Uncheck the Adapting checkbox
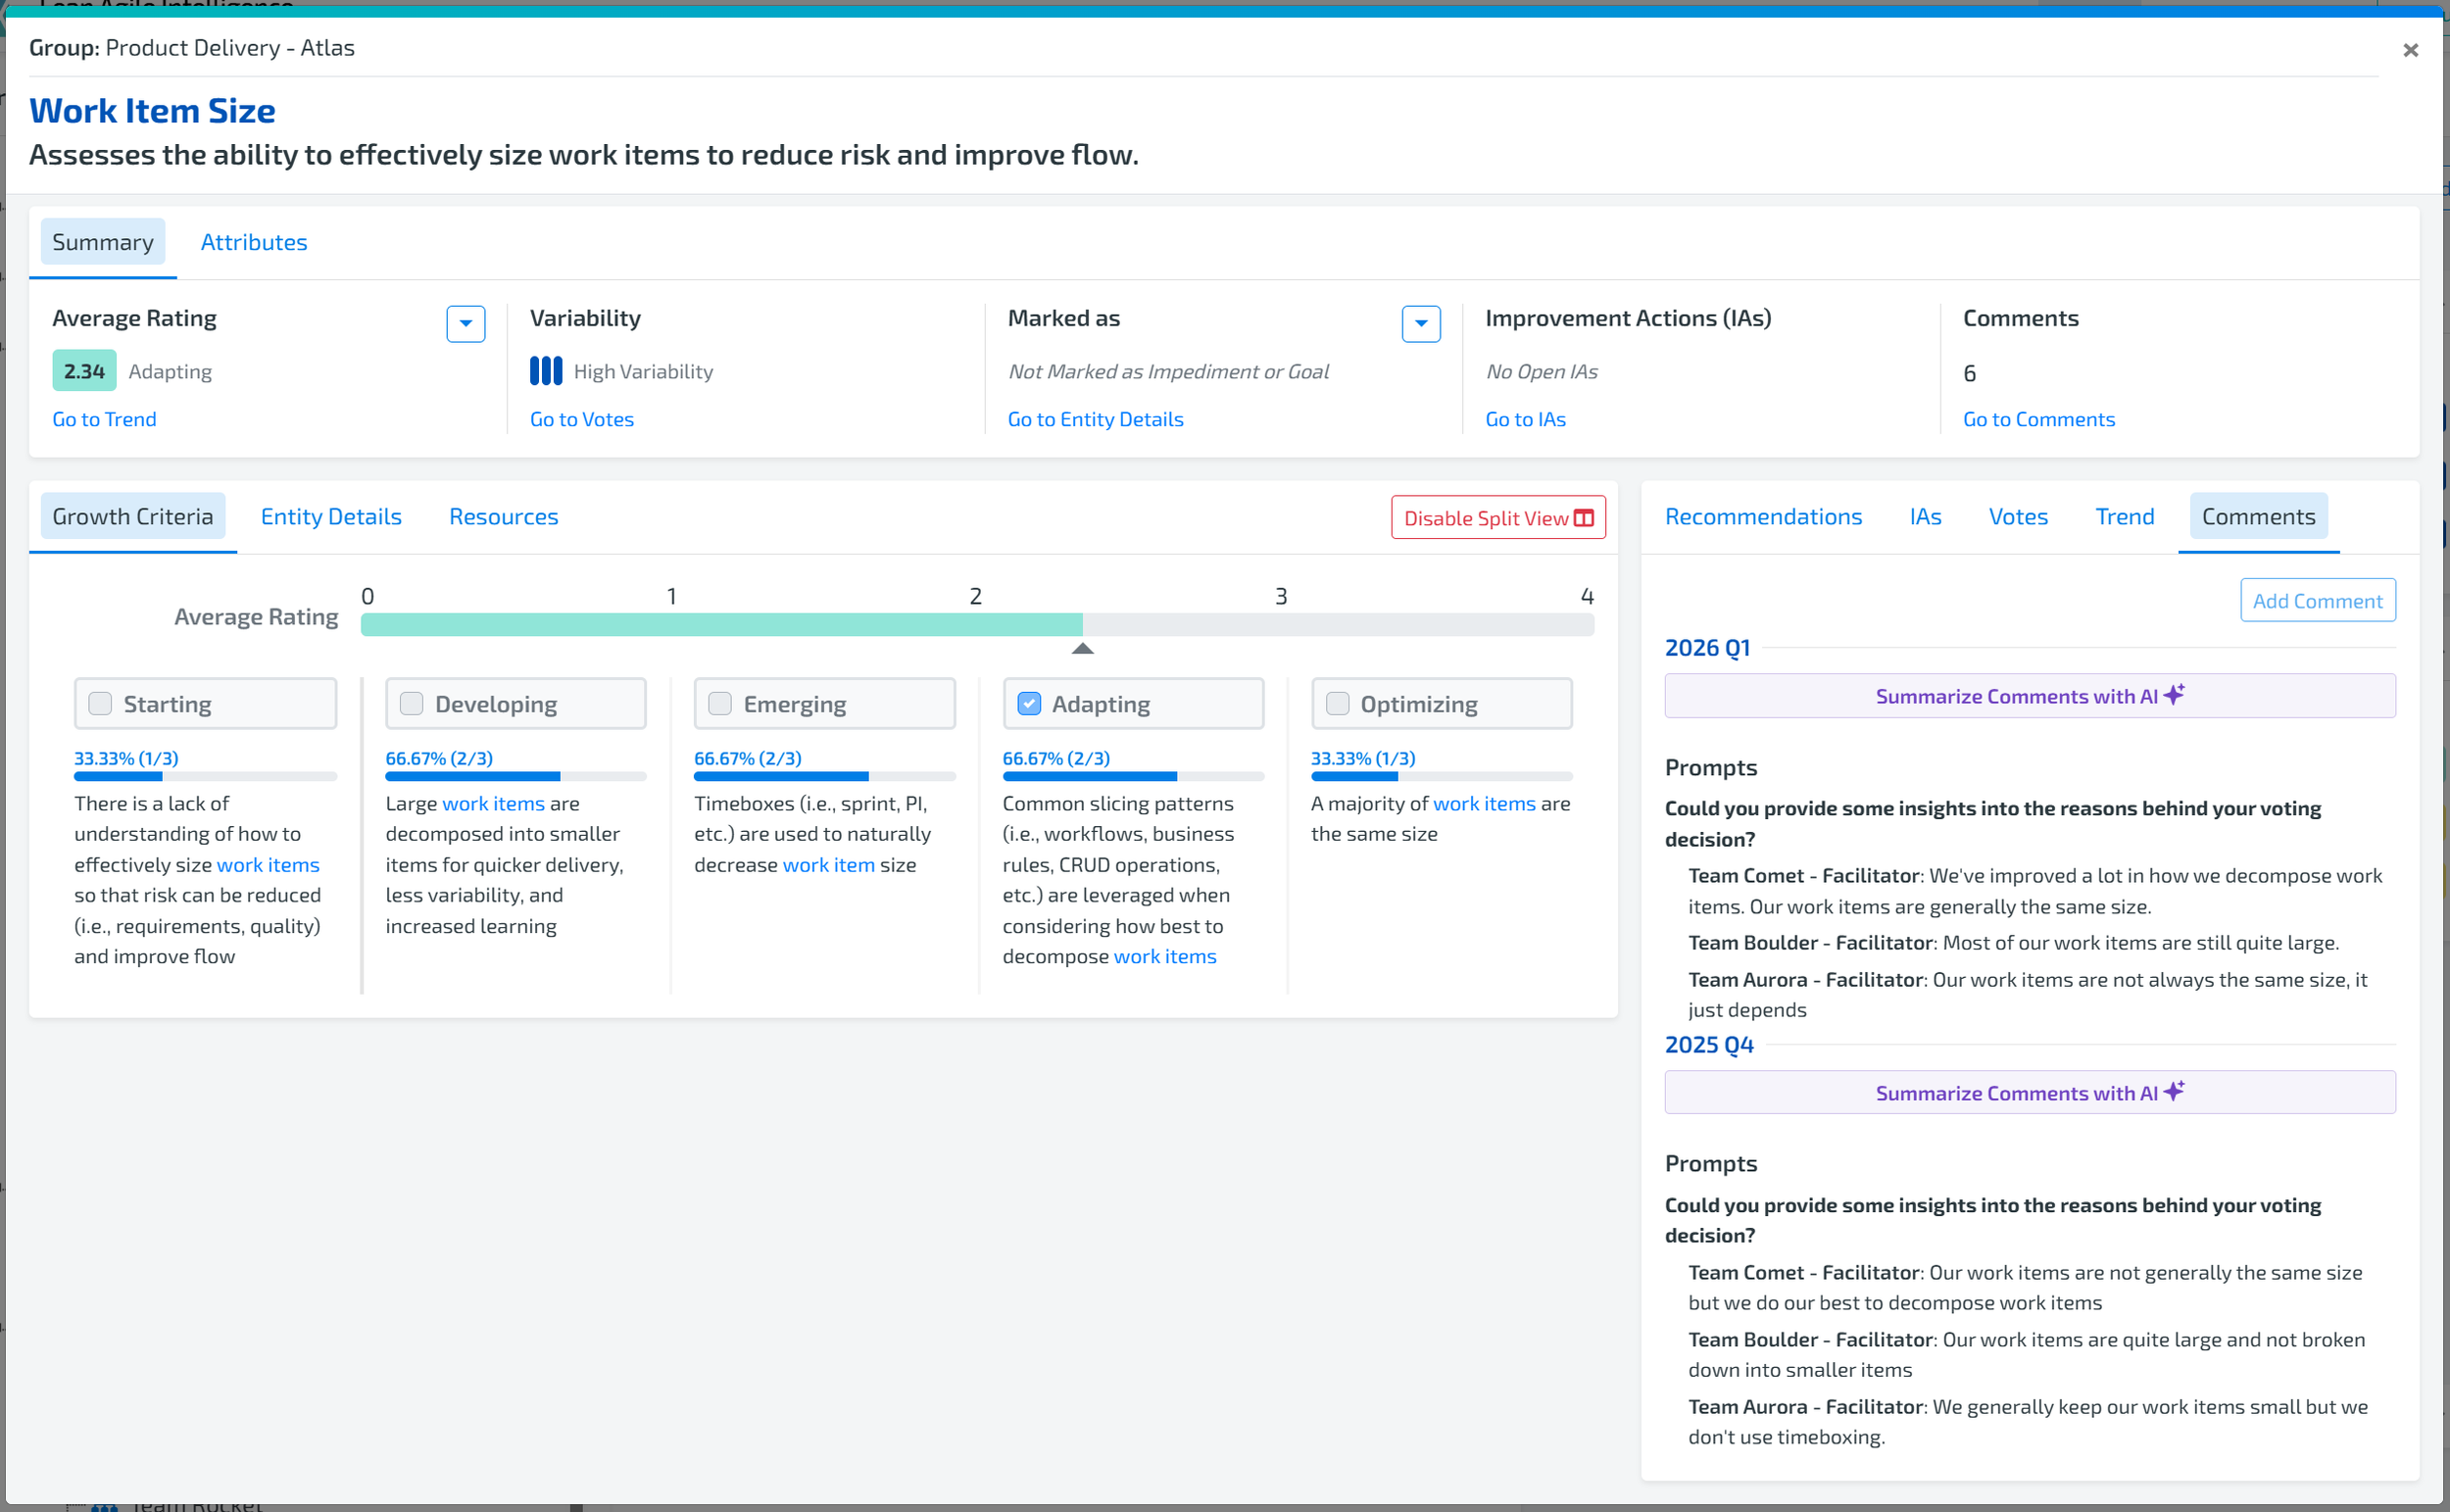The image size is (2450, 1512). pos(1029,703)
